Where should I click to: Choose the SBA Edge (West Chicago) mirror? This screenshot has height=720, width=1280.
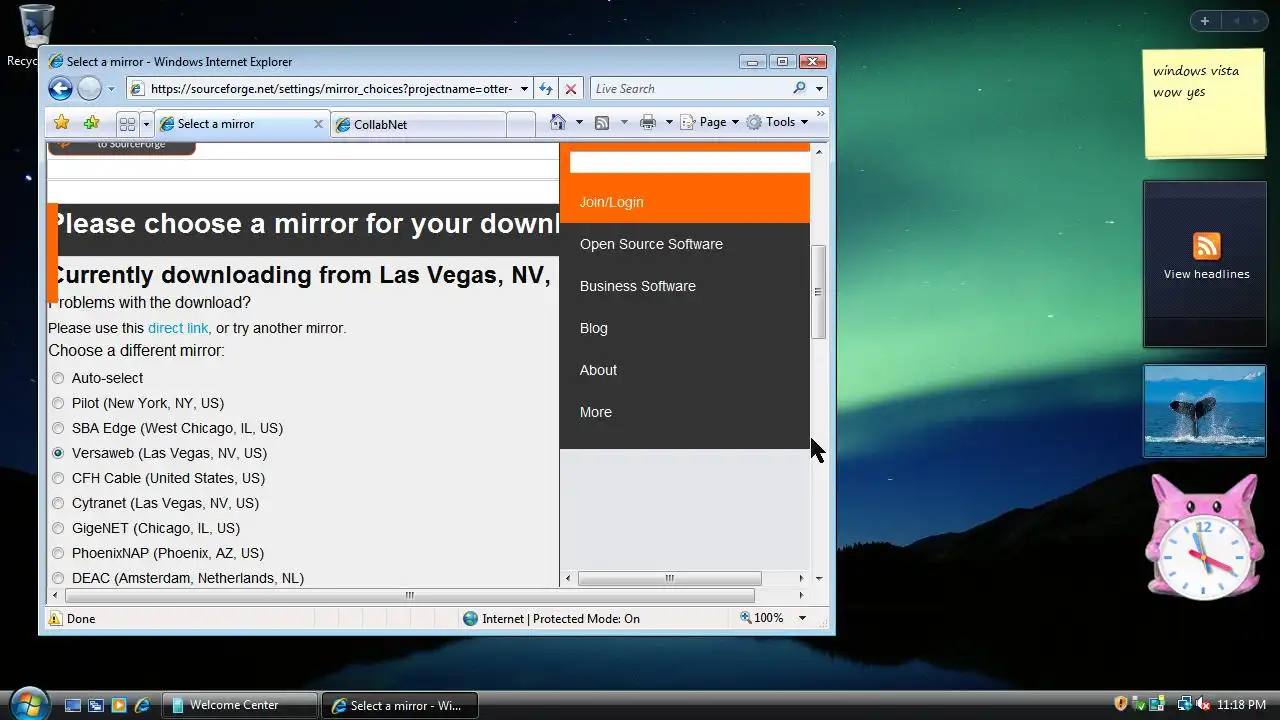(x=58, y=428)
